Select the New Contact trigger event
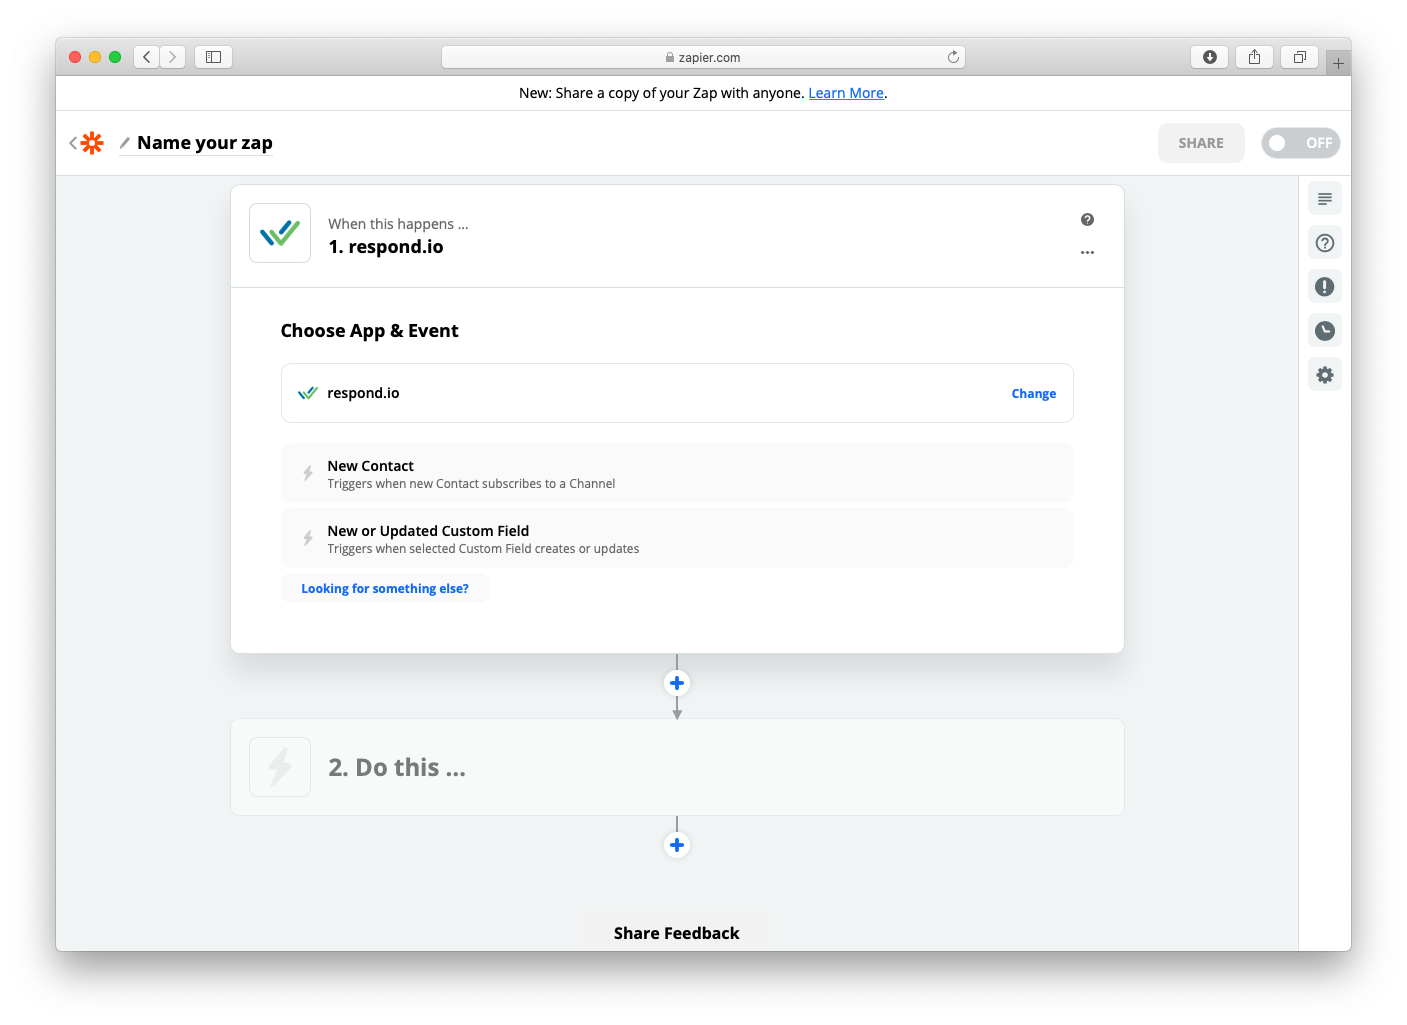The width and height of the screenshot is (1407, 1025). (677, 474)
